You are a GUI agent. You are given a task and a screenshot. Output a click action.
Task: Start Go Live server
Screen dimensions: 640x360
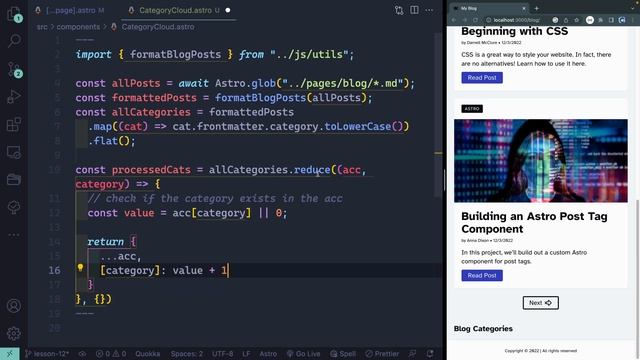click(303, 353)
